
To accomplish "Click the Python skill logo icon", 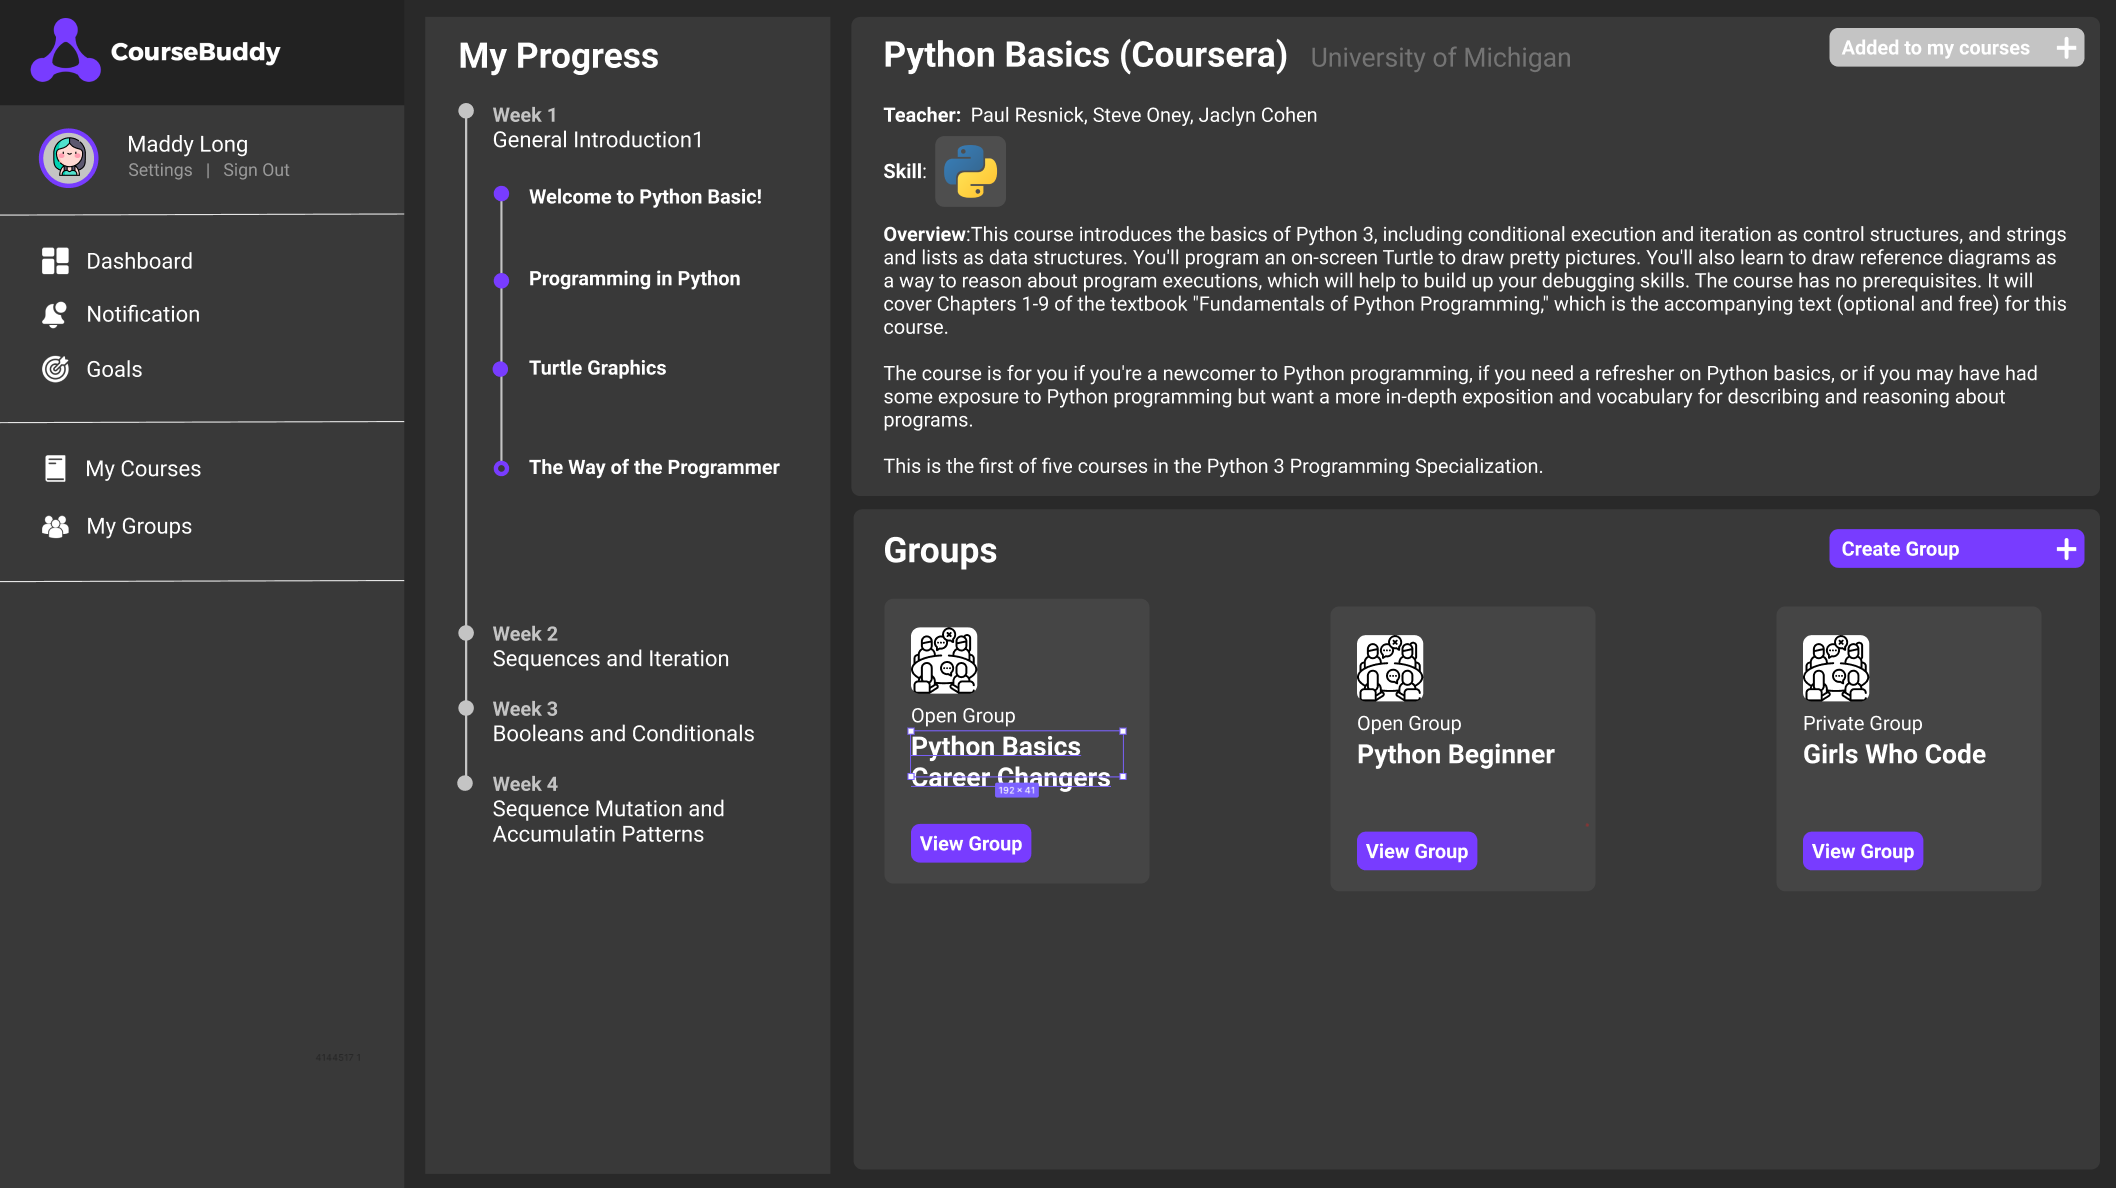I will click(969, 171).
